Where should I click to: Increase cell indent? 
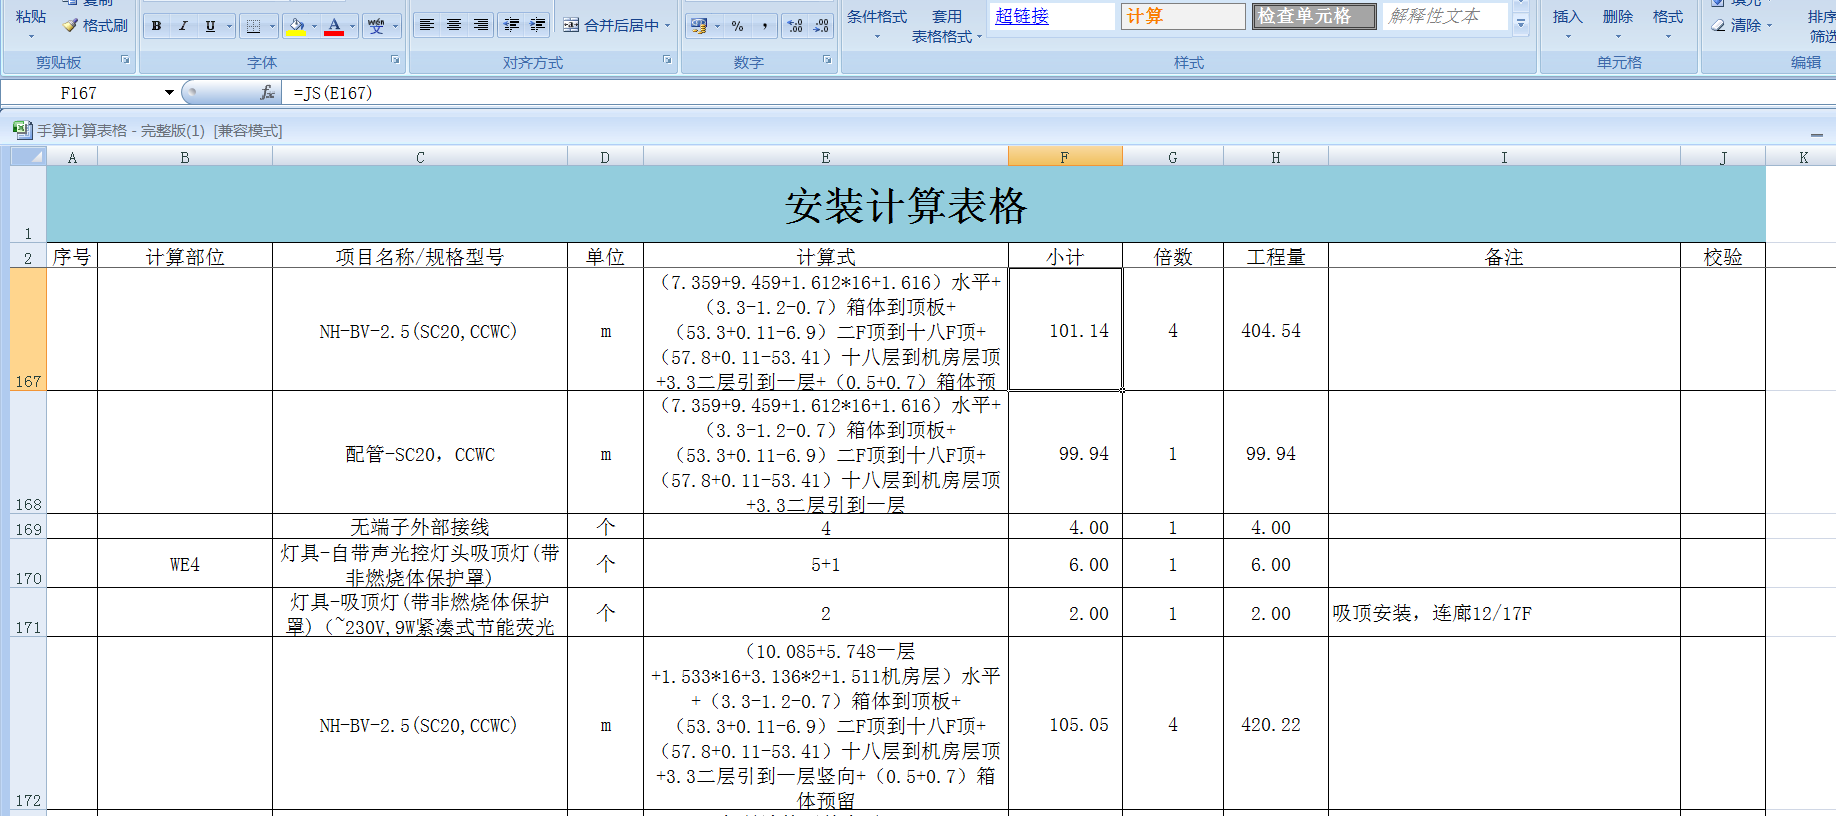tap(538, 26)
